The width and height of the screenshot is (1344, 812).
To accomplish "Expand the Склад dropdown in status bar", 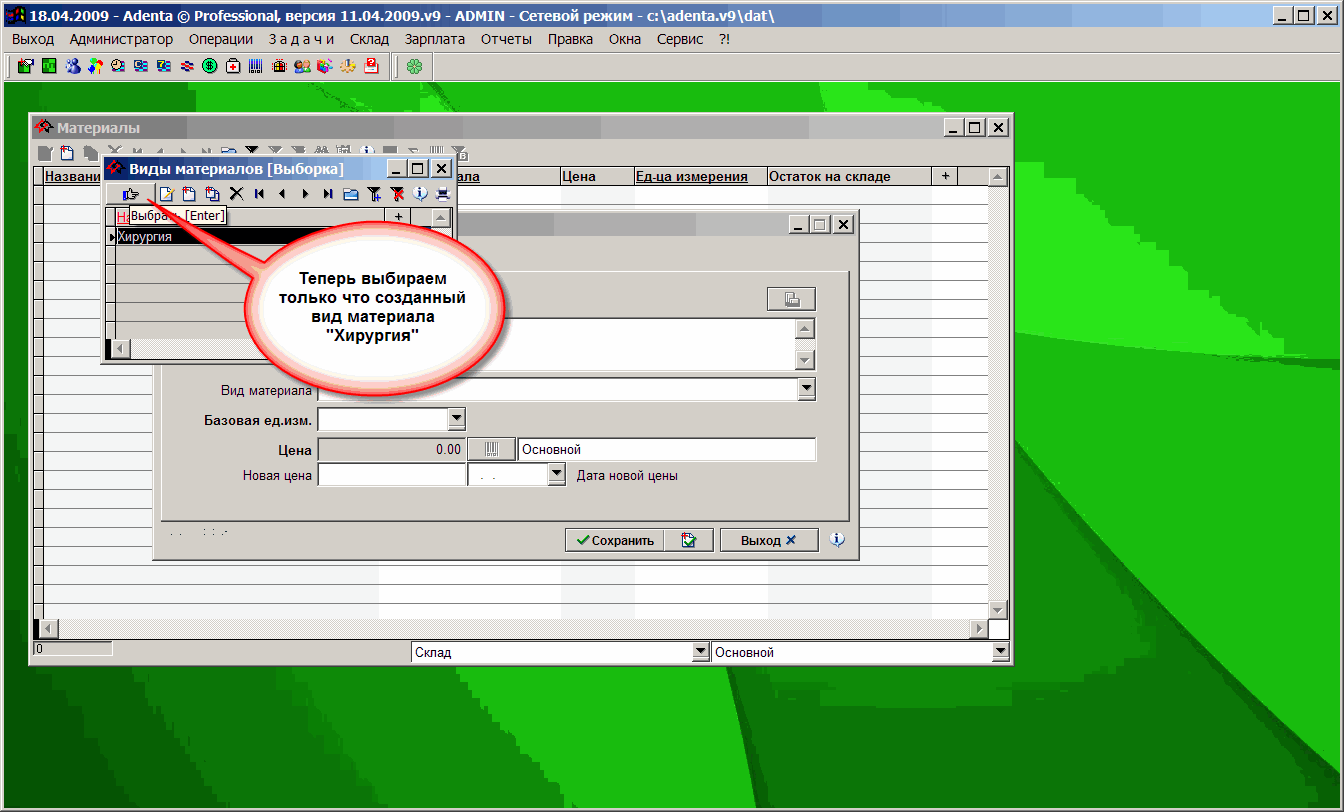I will click(x=700, y=652).
